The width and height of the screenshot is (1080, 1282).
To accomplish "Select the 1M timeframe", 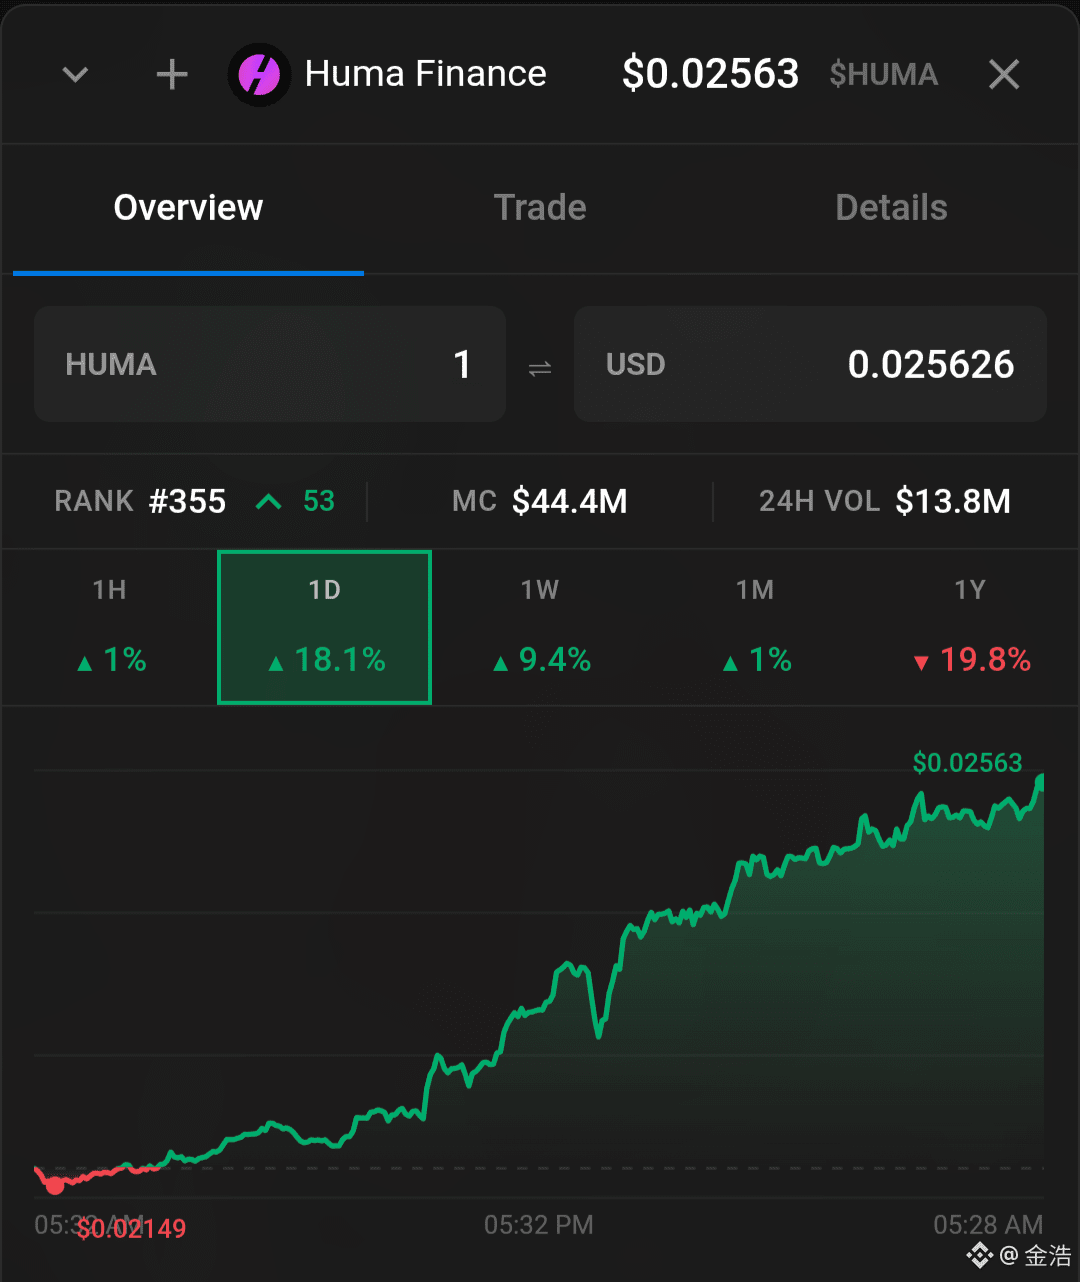I will (x=755, y=627).
